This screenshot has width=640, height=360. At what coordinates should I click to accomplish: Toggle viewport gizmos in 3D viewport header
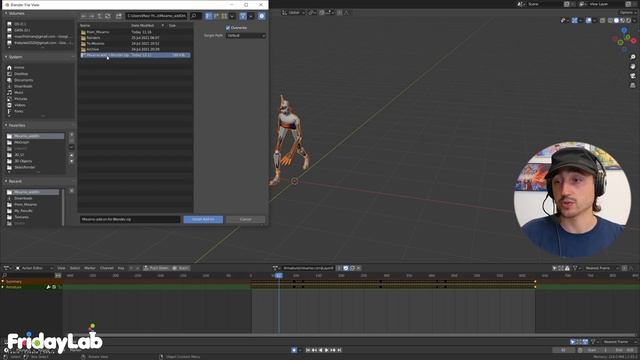(574, 20)
